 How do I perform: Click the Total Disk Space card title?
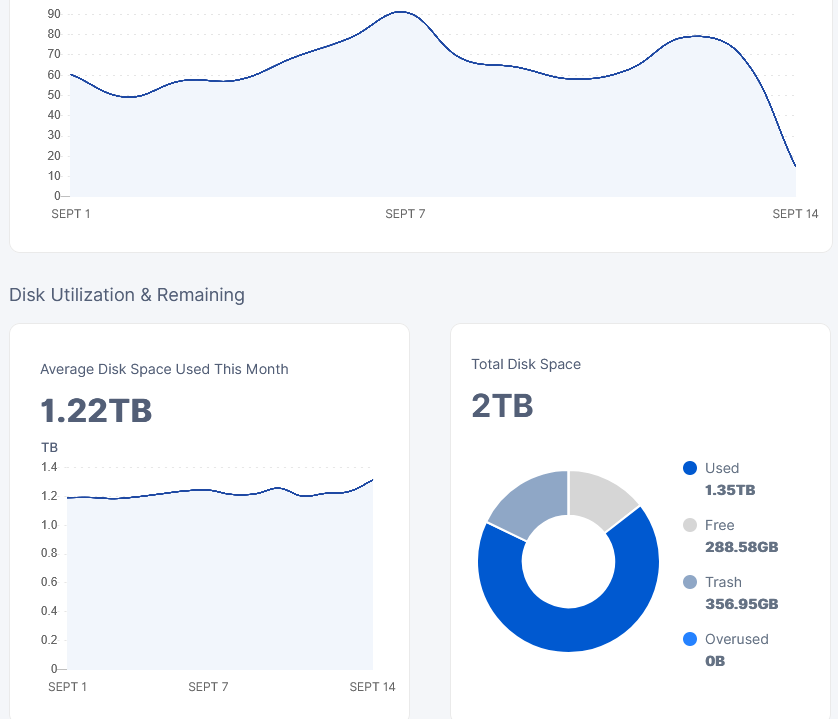(526, 364)
